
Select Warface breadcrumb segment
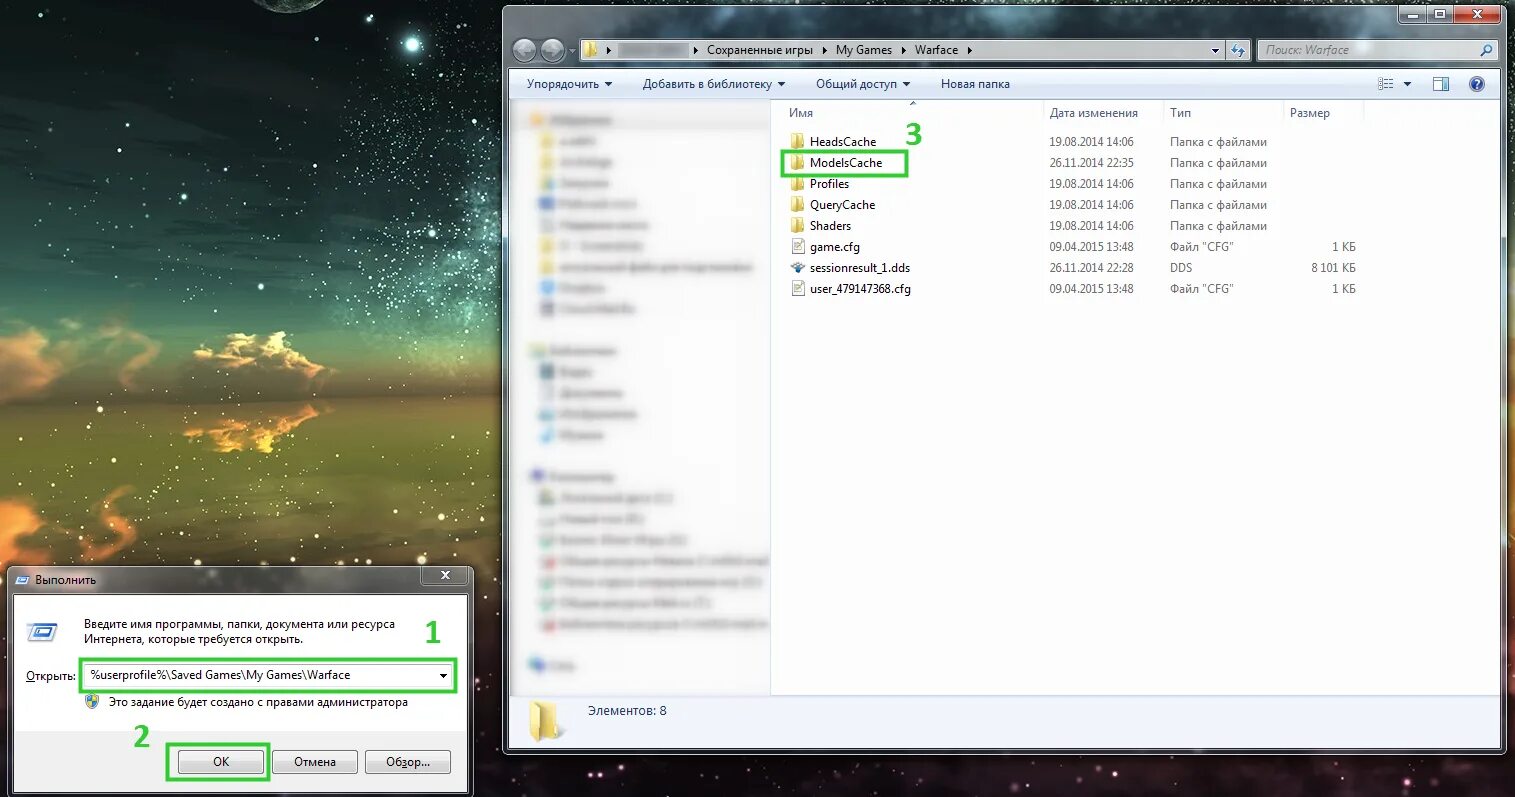936,50
